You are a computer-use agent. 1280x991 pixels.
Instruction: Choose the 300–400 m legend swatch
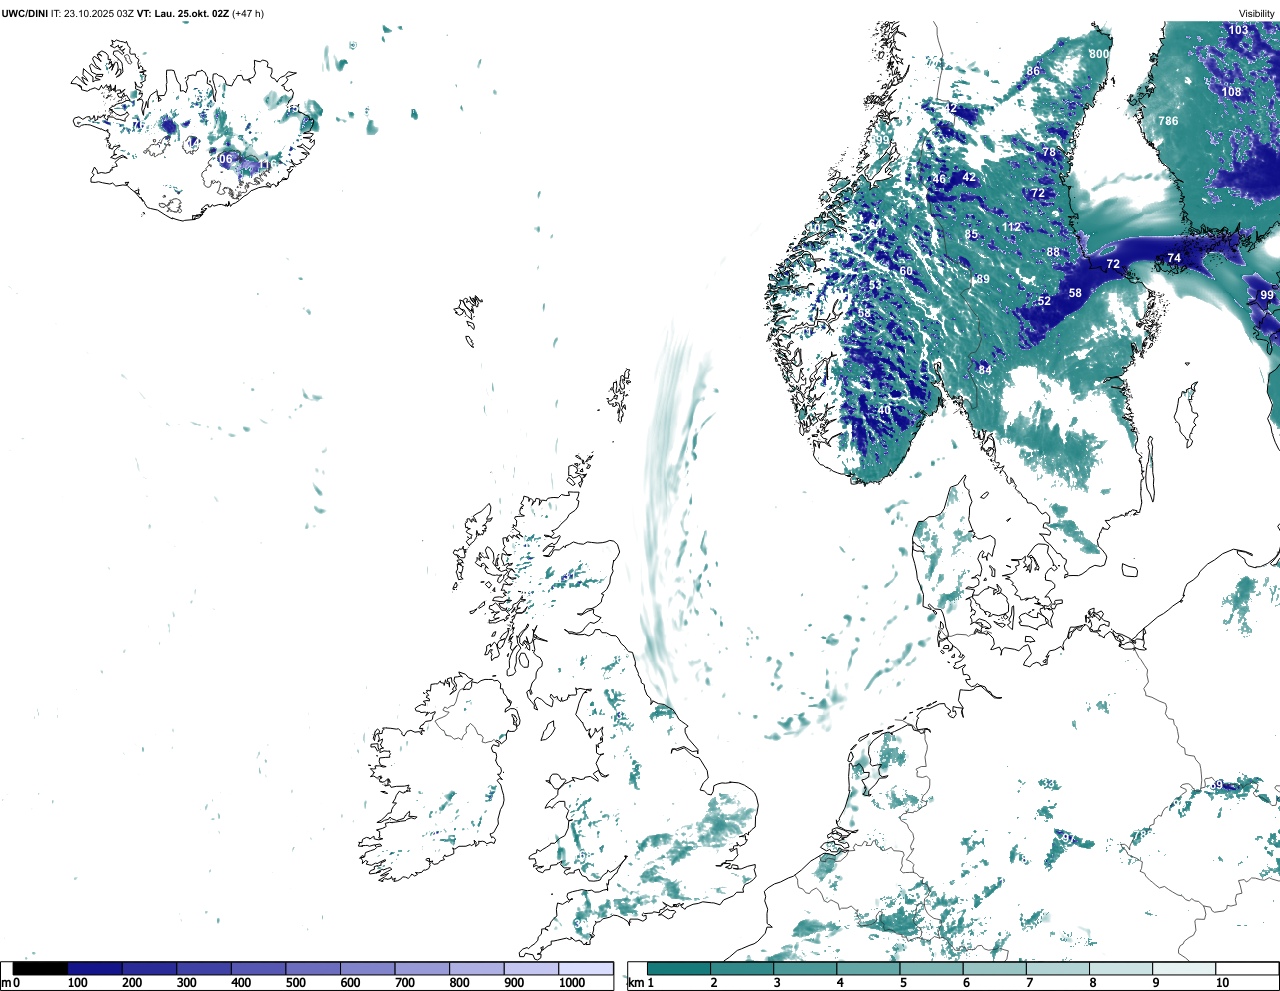(x=204, y=968)
